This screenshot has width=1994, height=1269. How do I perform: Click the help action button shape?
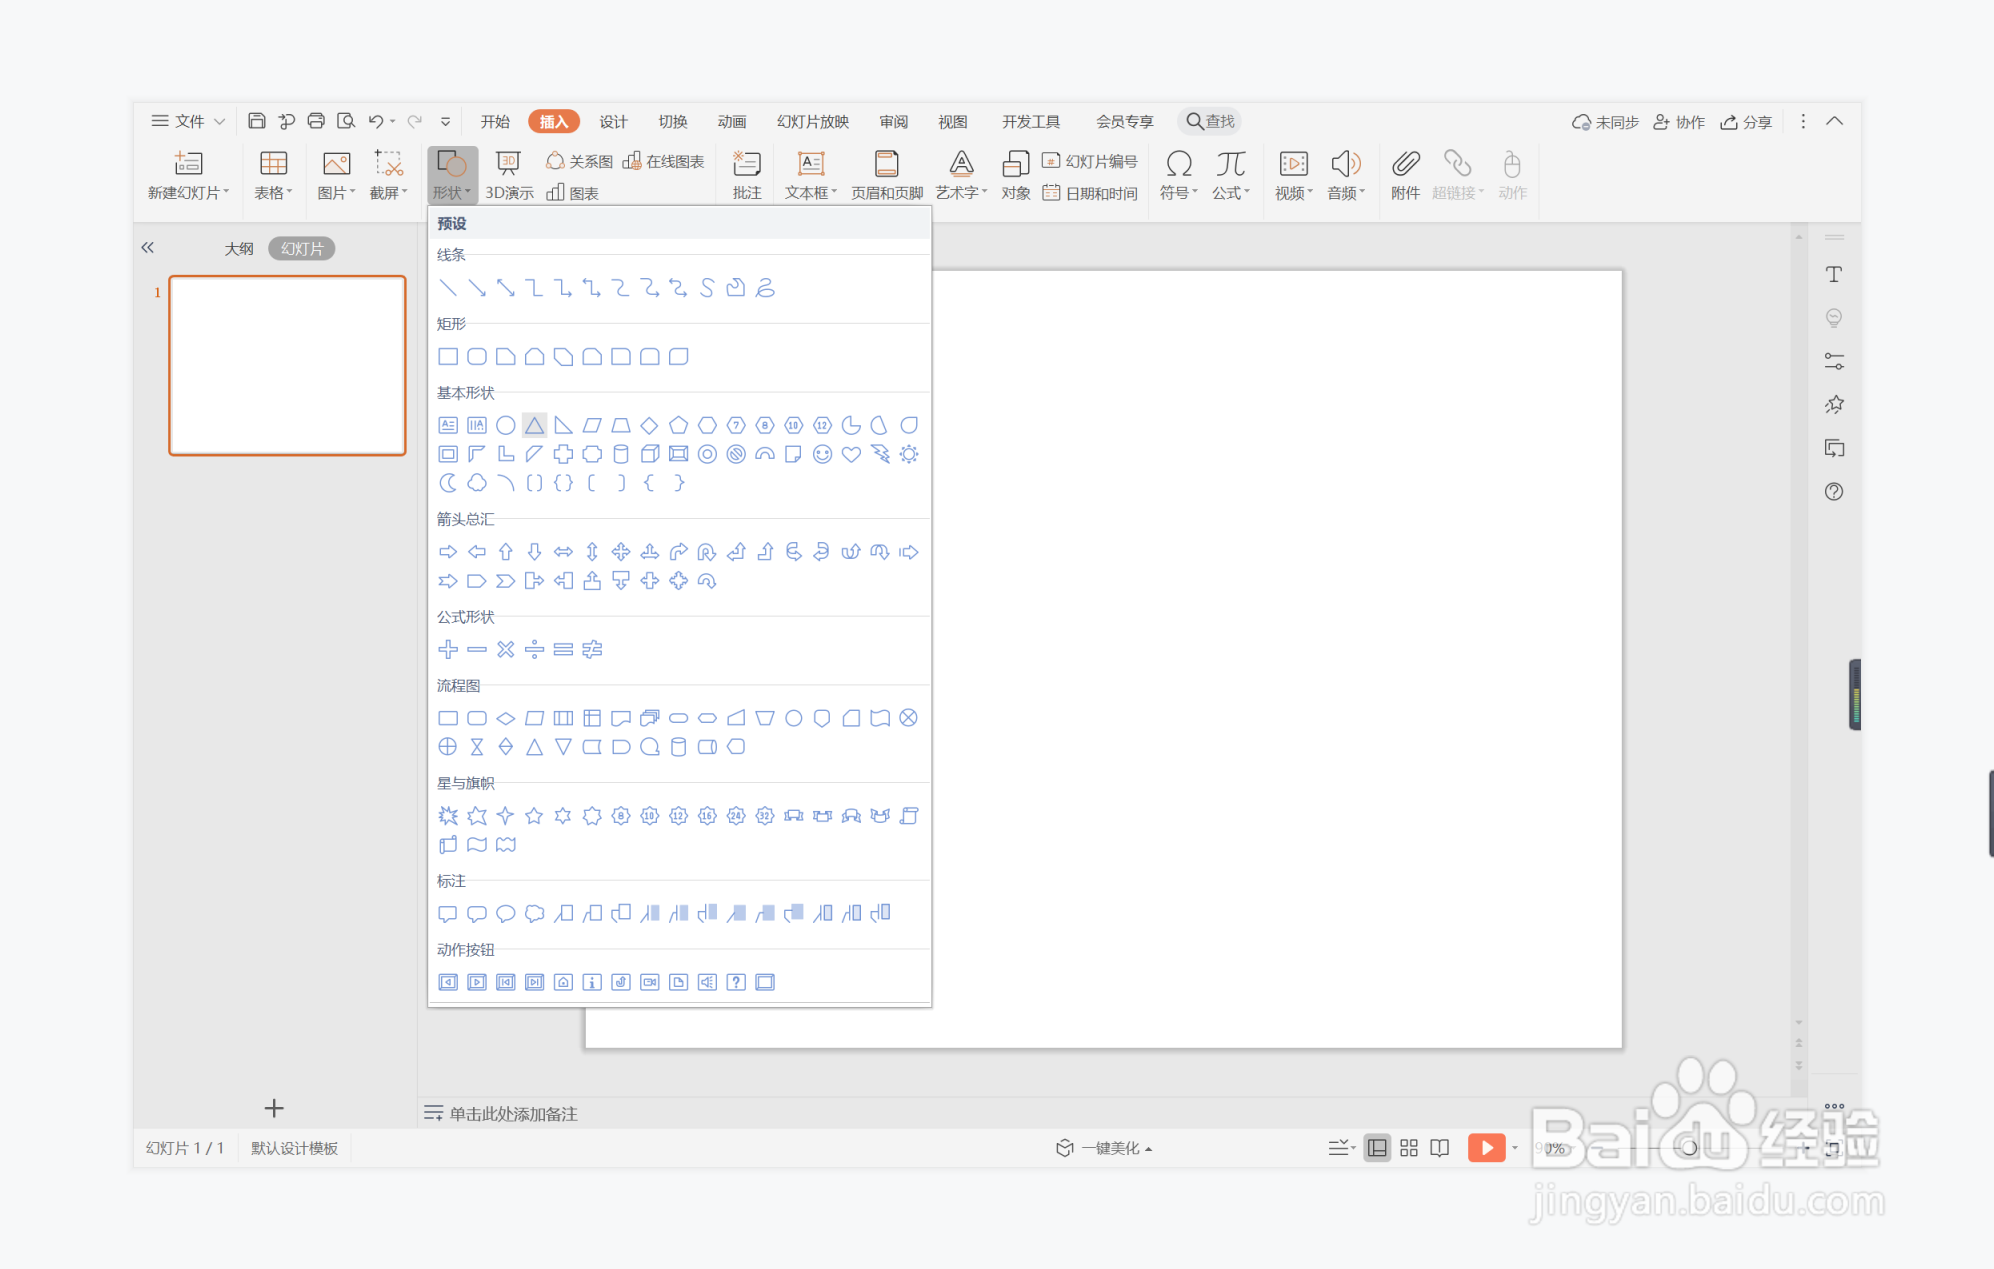pos(736,982)
